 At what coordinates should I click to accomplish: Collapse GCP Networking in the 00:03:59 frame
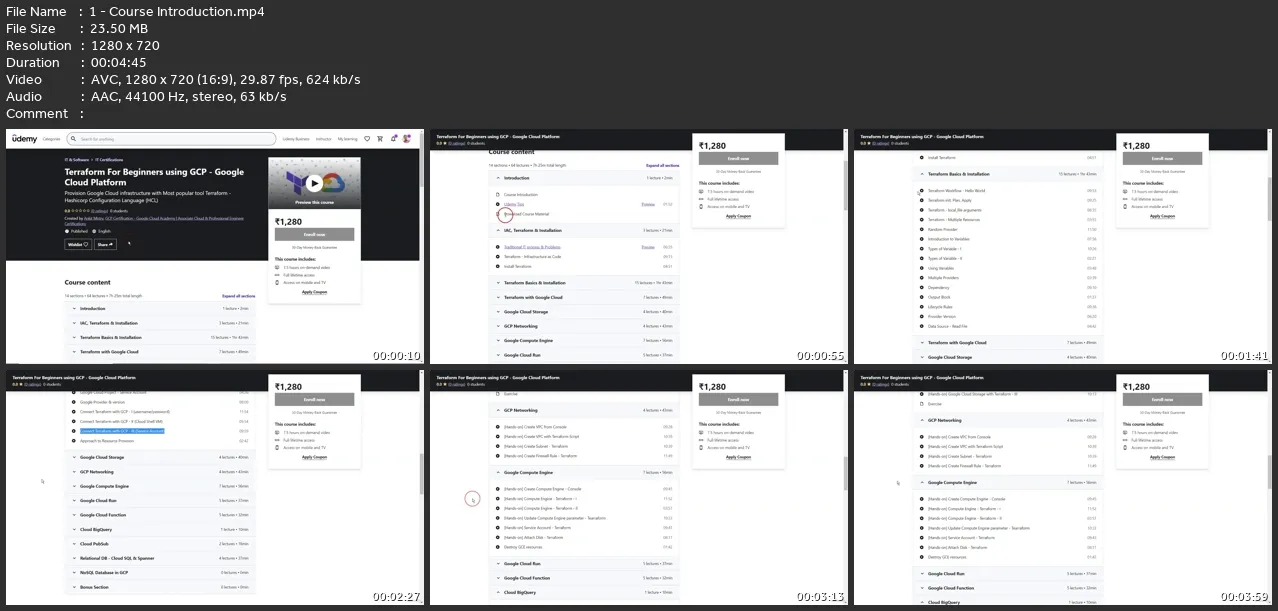(x=1007, y=420)
